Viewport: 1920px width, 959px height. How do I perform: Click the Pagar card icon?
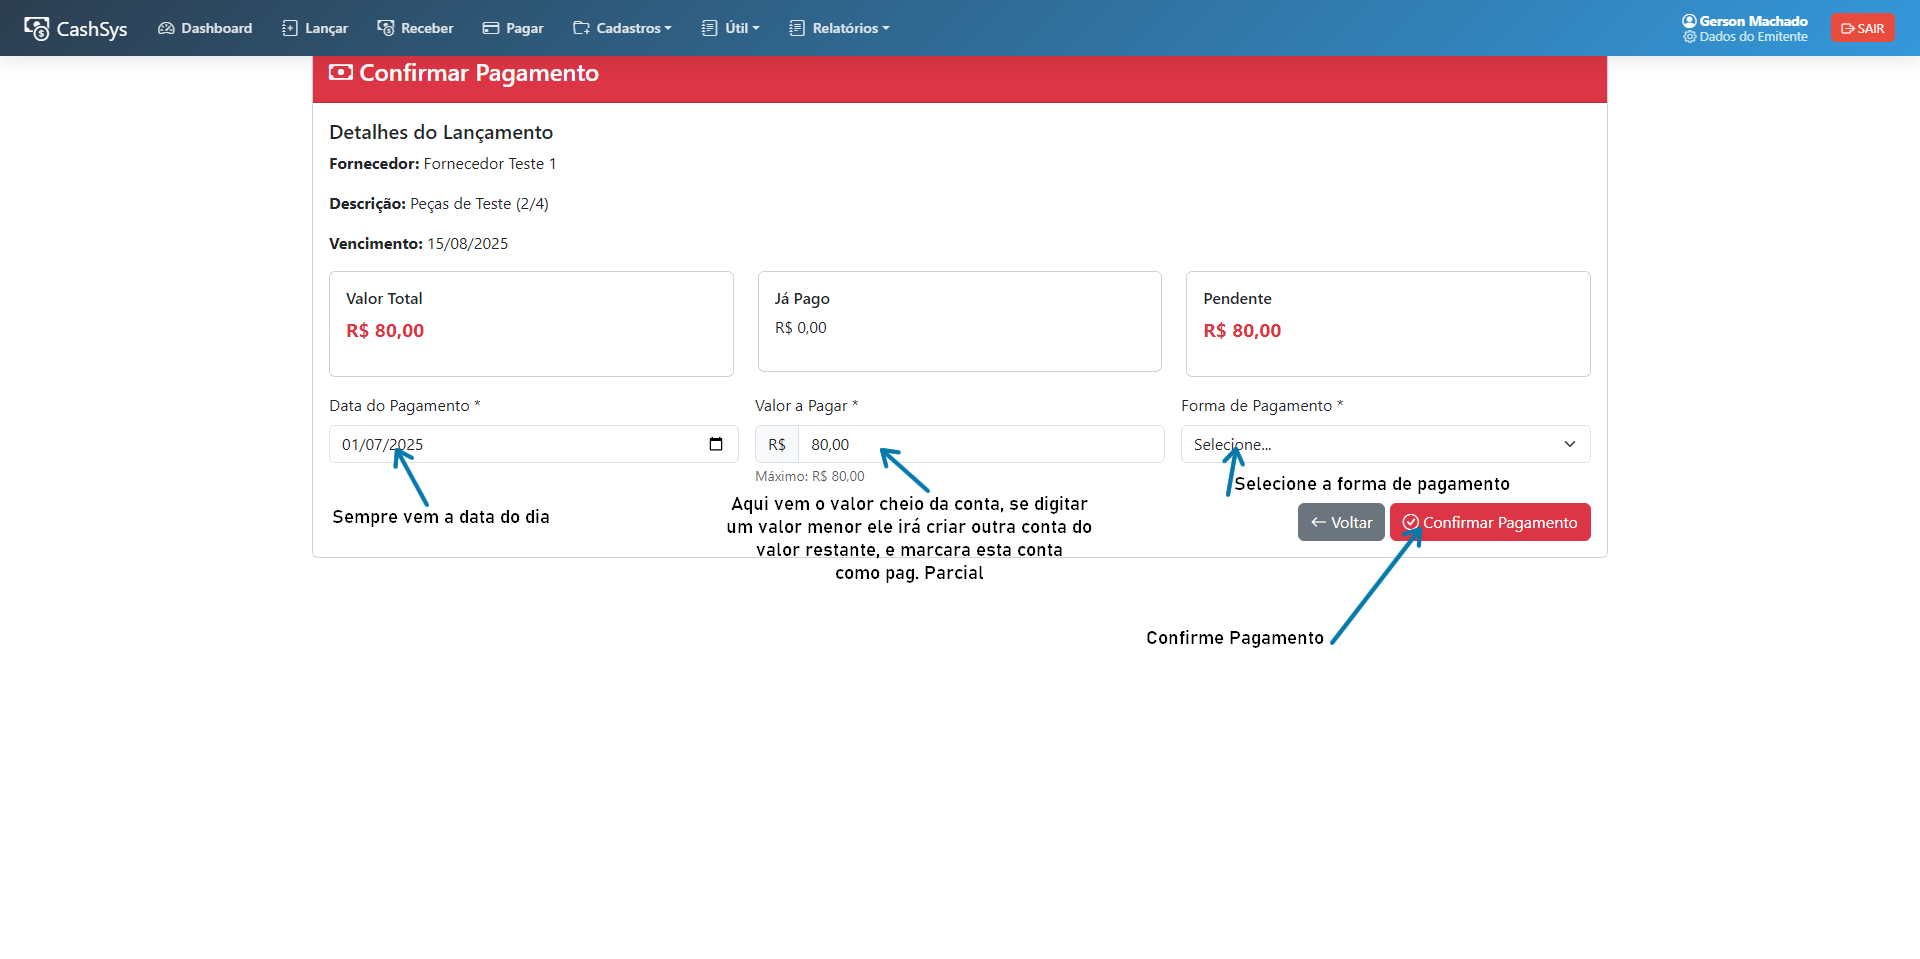tap(491, 28)
